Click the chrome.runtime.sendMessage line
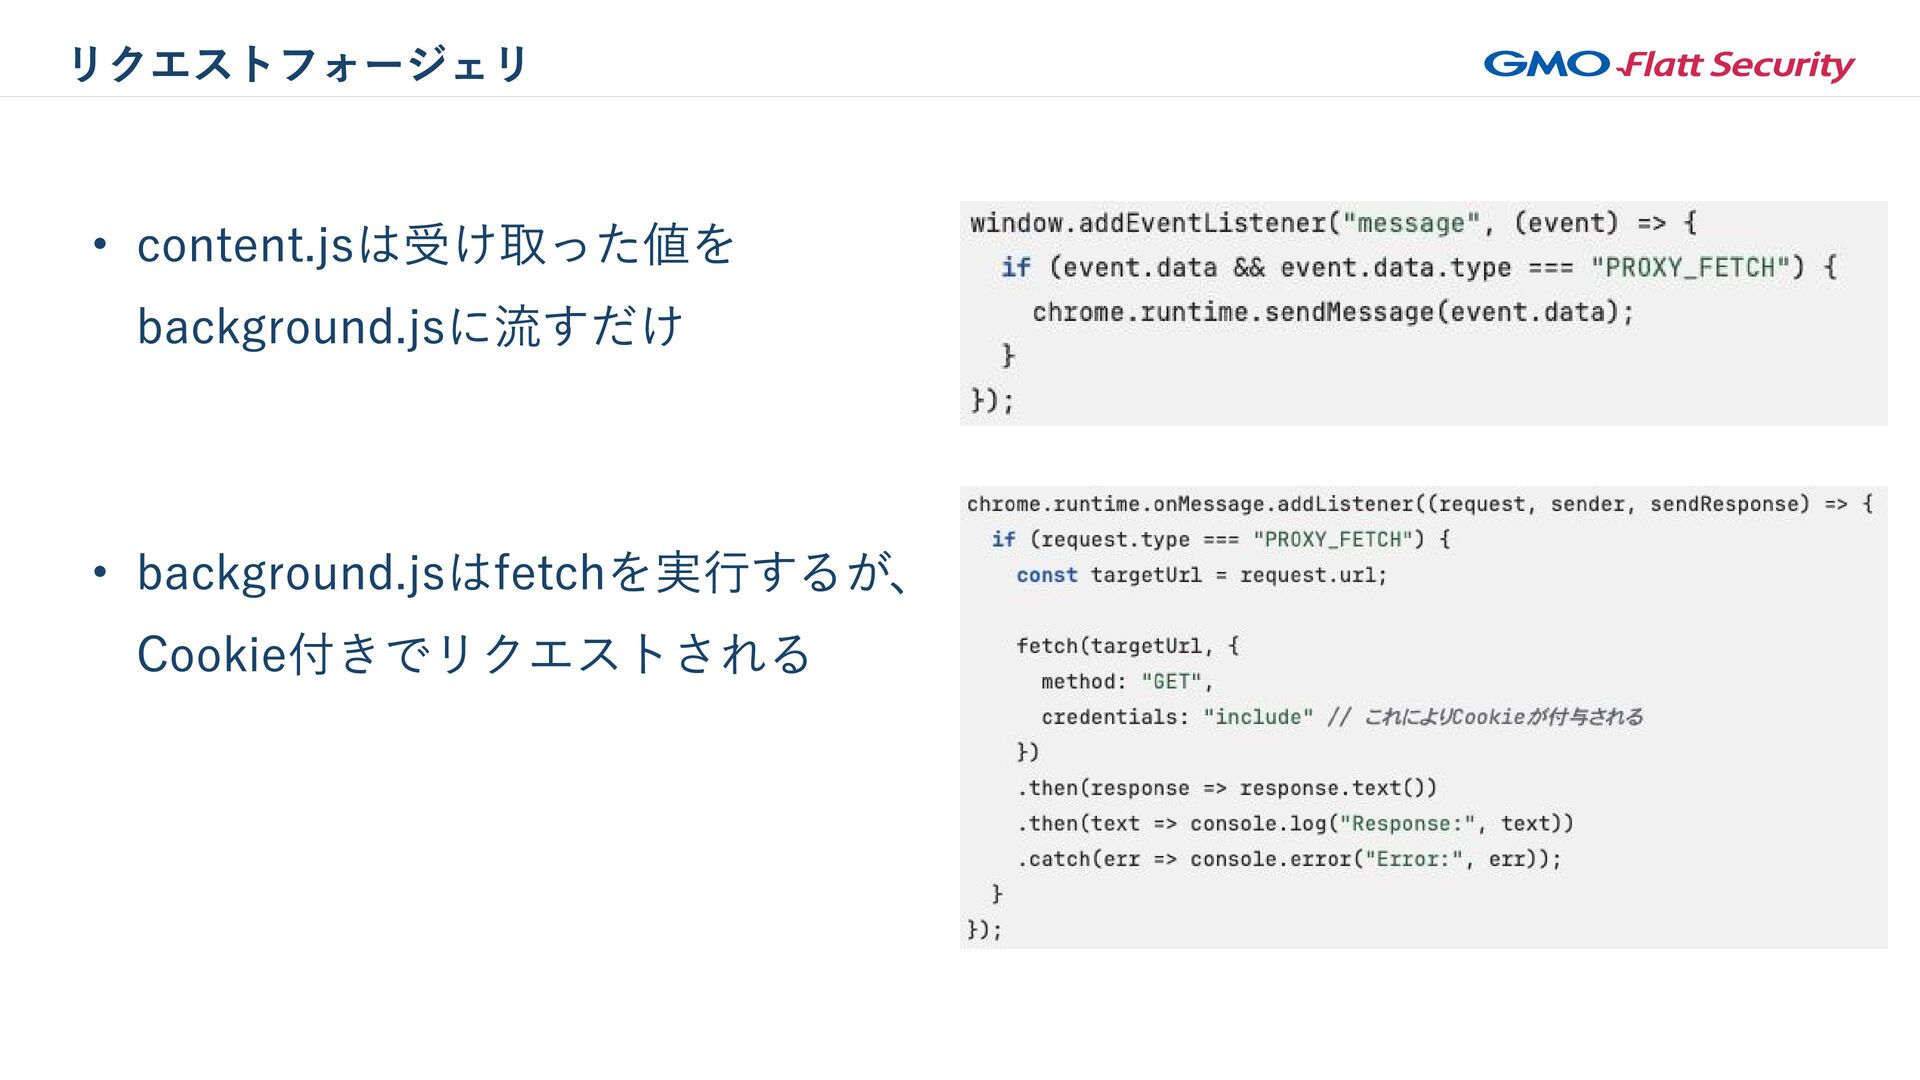The image size is (1920, 1080). pos(1332,312)
